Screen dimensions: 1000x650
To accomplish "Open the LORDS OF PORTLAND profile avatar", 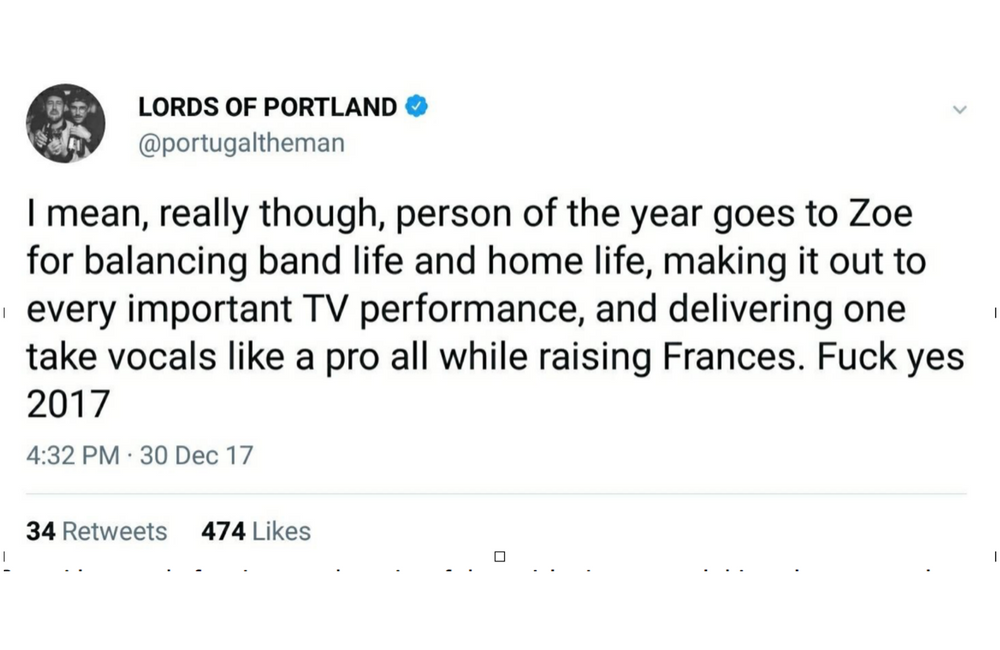I will [65, 123].
